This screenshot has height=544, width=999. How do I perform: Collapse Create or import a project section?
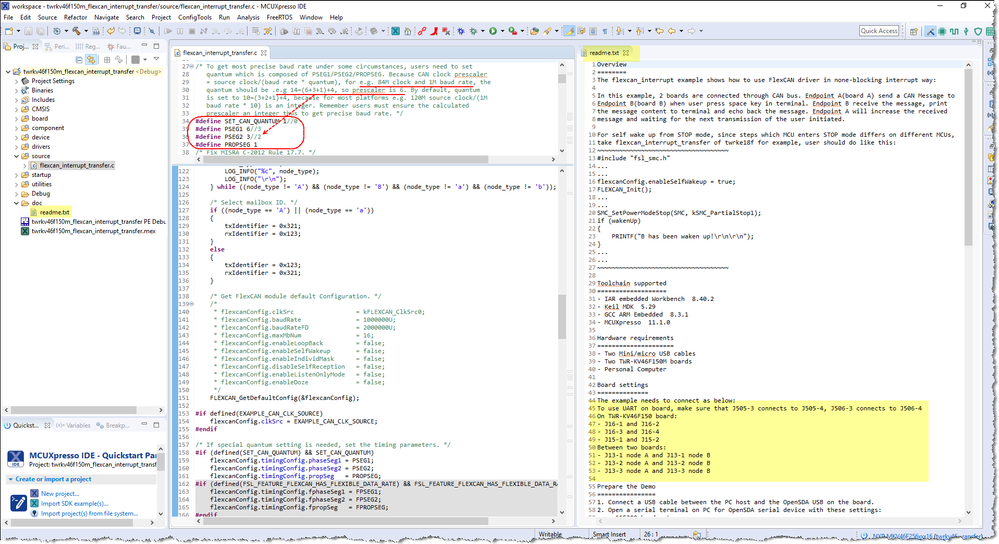[x=10, y=479]
